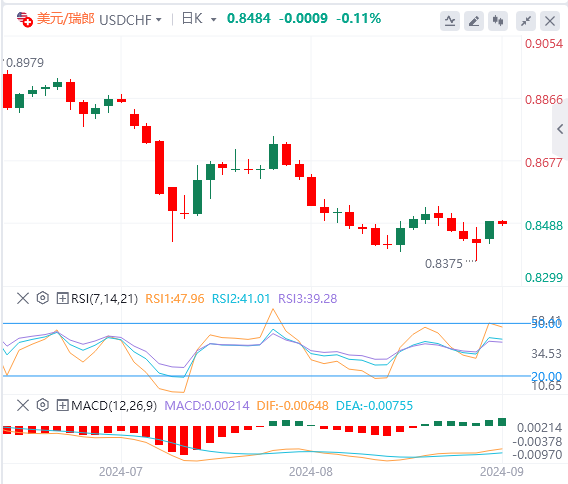Click the percent change -0.11%
Screen dimensions: 568x484
359,18
